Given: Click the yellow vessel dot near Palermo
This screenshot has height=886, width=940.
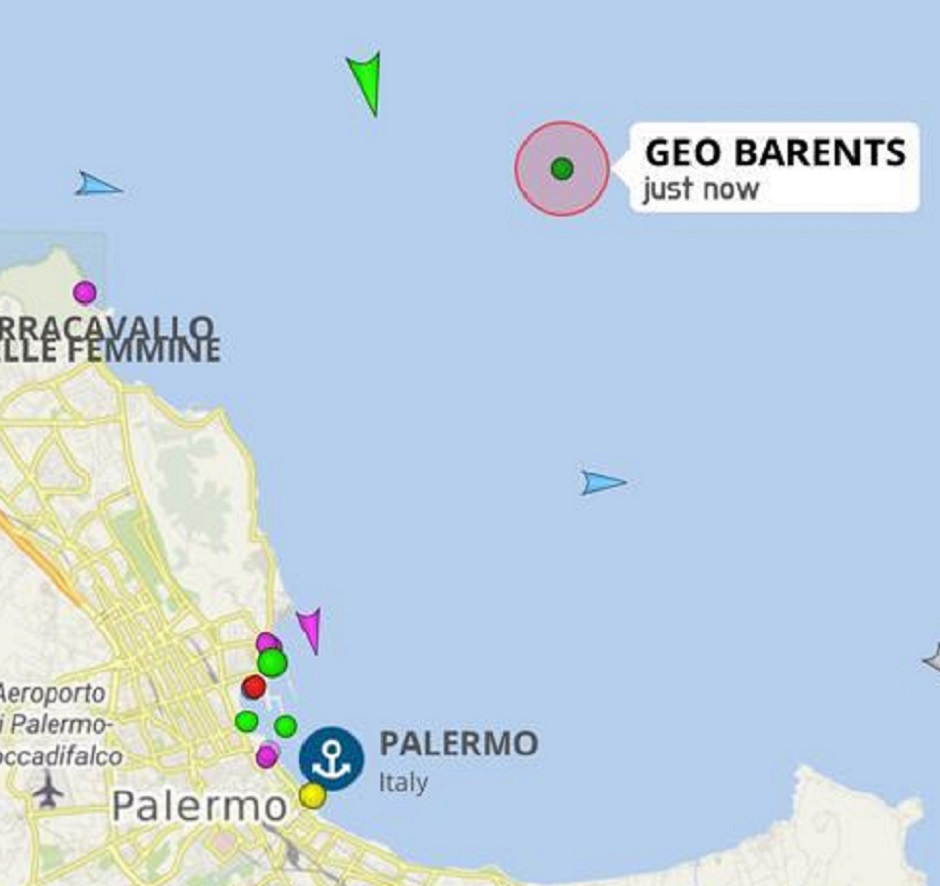Looking at the screenshot, I should pyautogui.click(x=312, y=795).
